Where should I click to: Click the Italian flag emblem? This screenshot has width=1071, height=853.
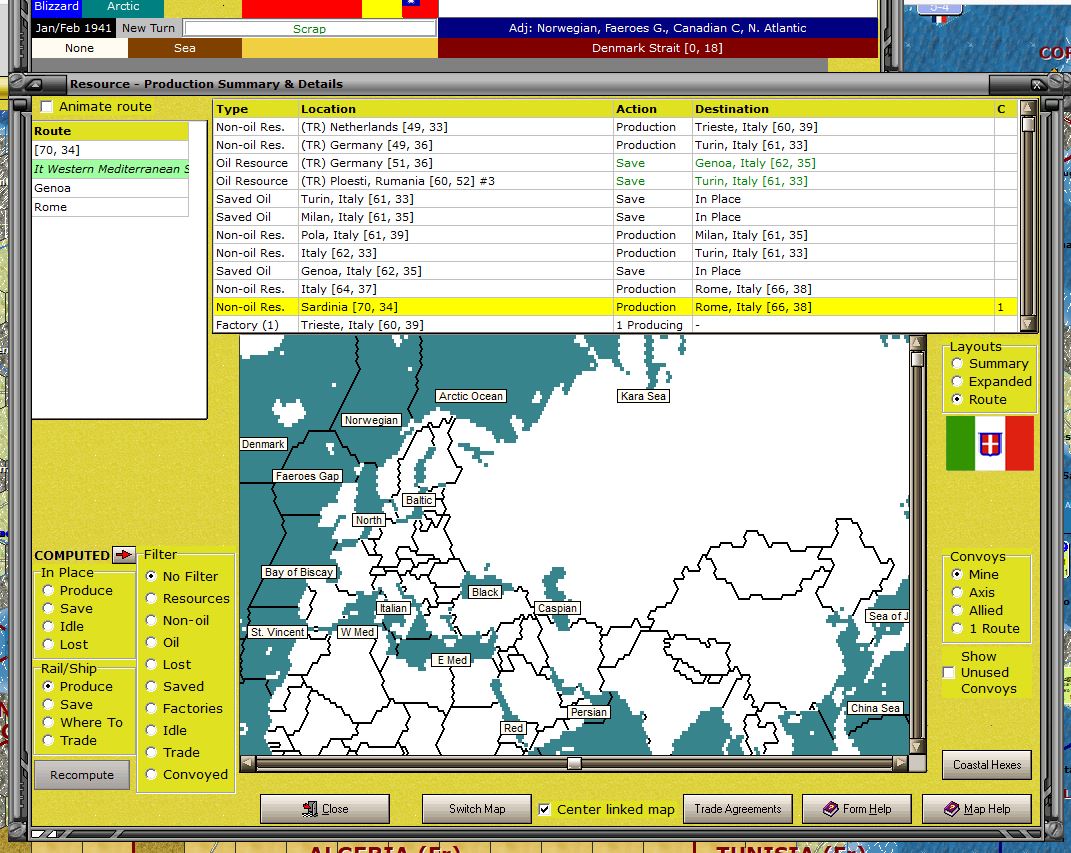click(x=990, y=443)
